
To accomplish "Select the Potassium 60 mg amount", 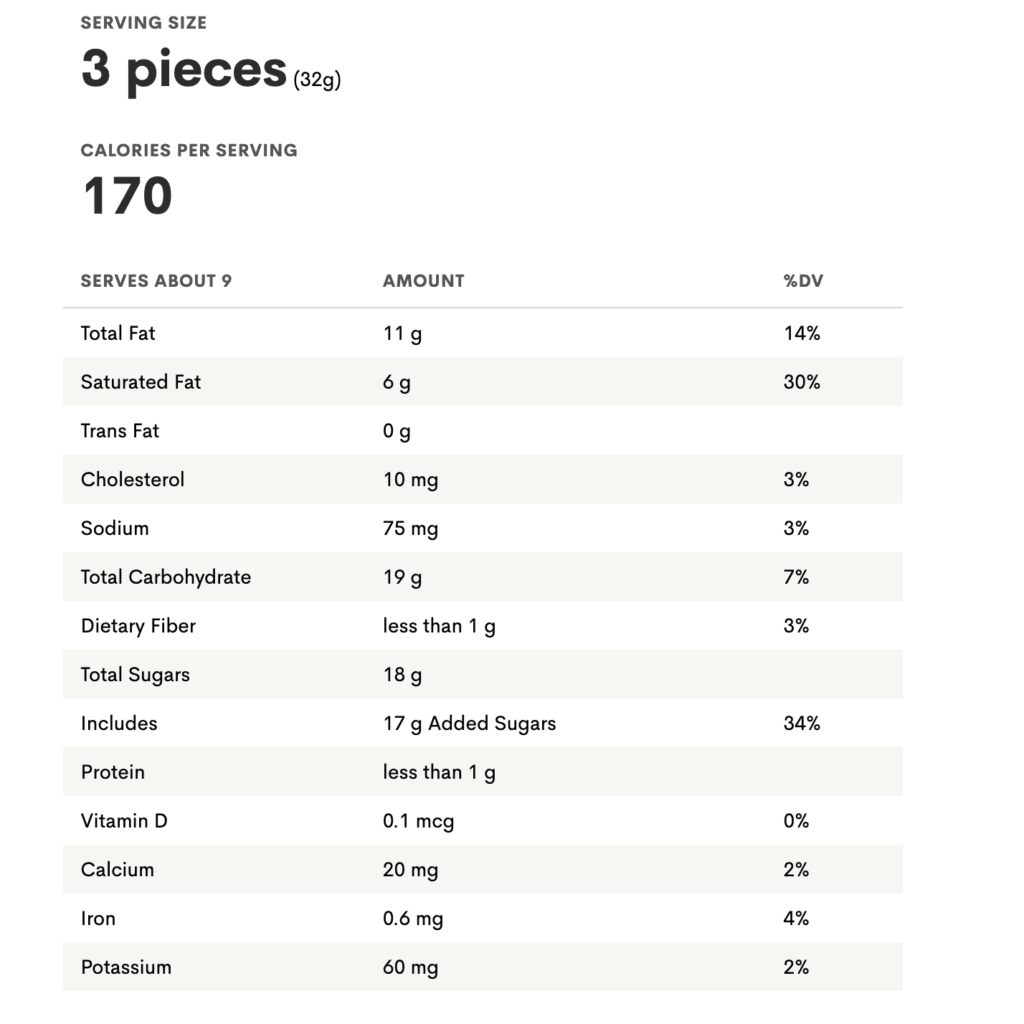I will pos(410,967).
